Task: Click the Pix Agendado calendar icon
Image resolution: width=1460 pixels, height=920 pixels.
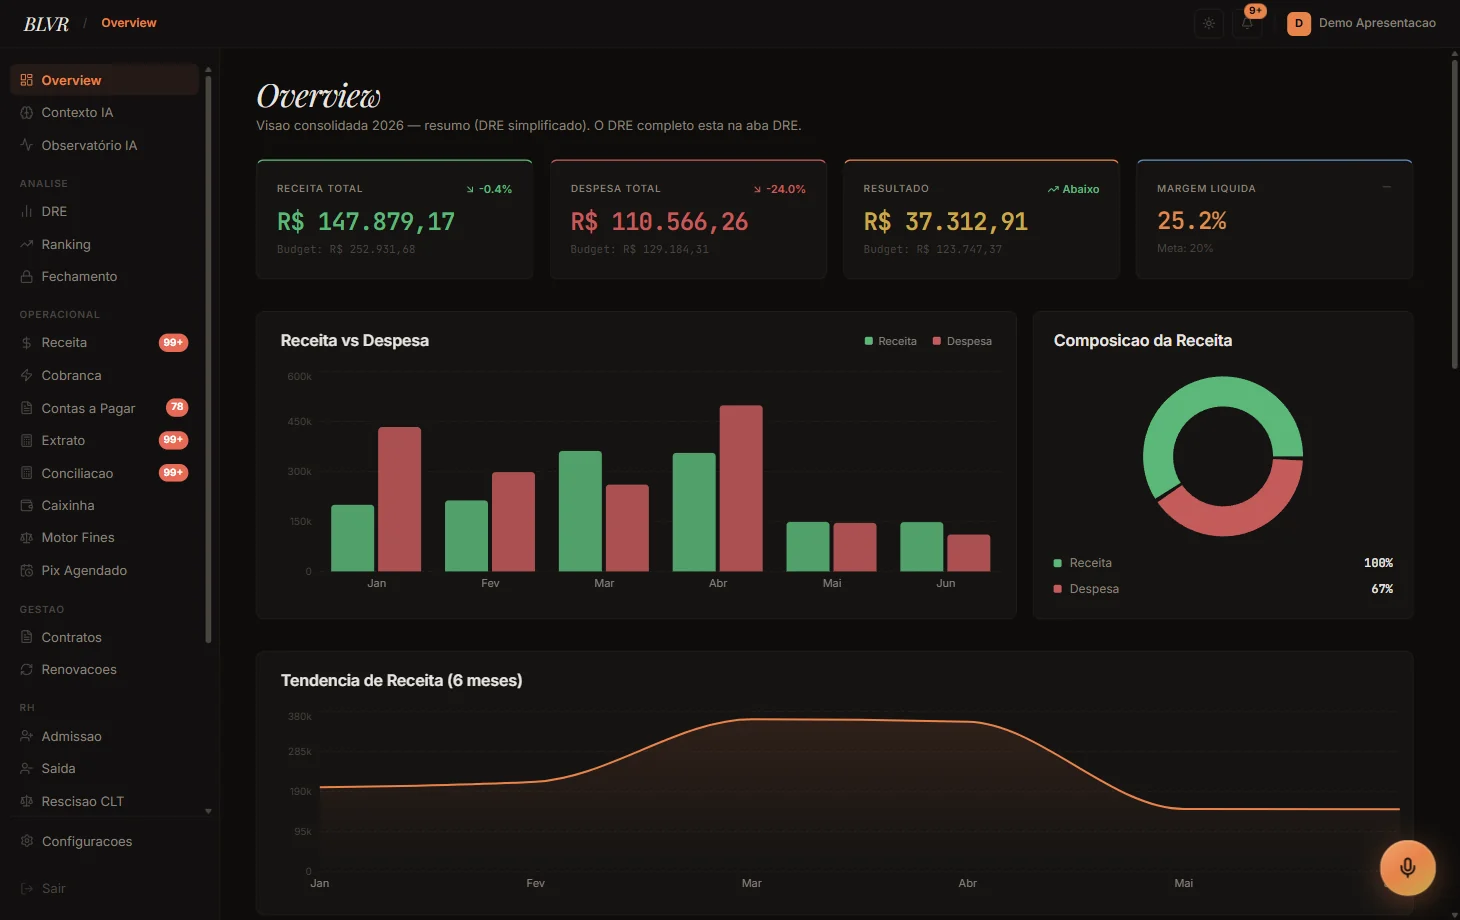Action: pyautogui.click(x=27, y=570)
